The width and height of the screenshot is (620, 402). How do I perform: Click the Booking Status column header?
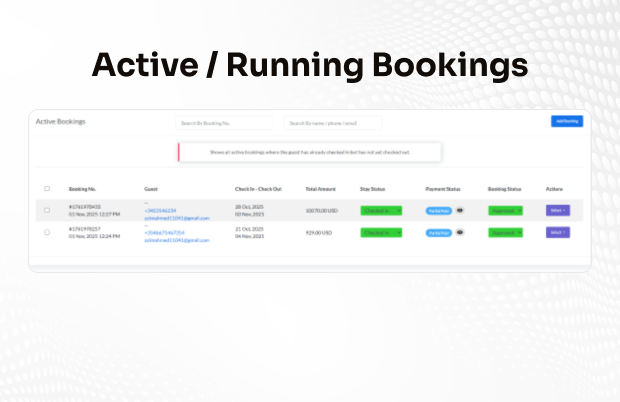(504, 189)
